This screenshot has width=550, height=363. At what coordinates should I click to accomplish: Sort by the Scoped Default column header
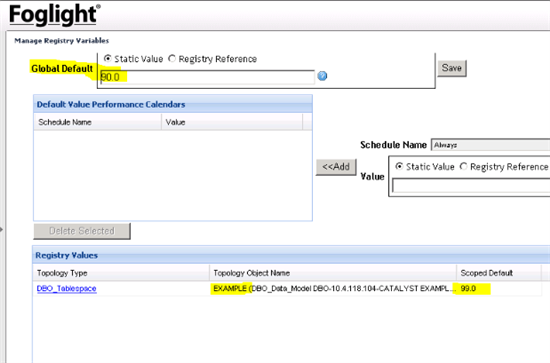499,273
